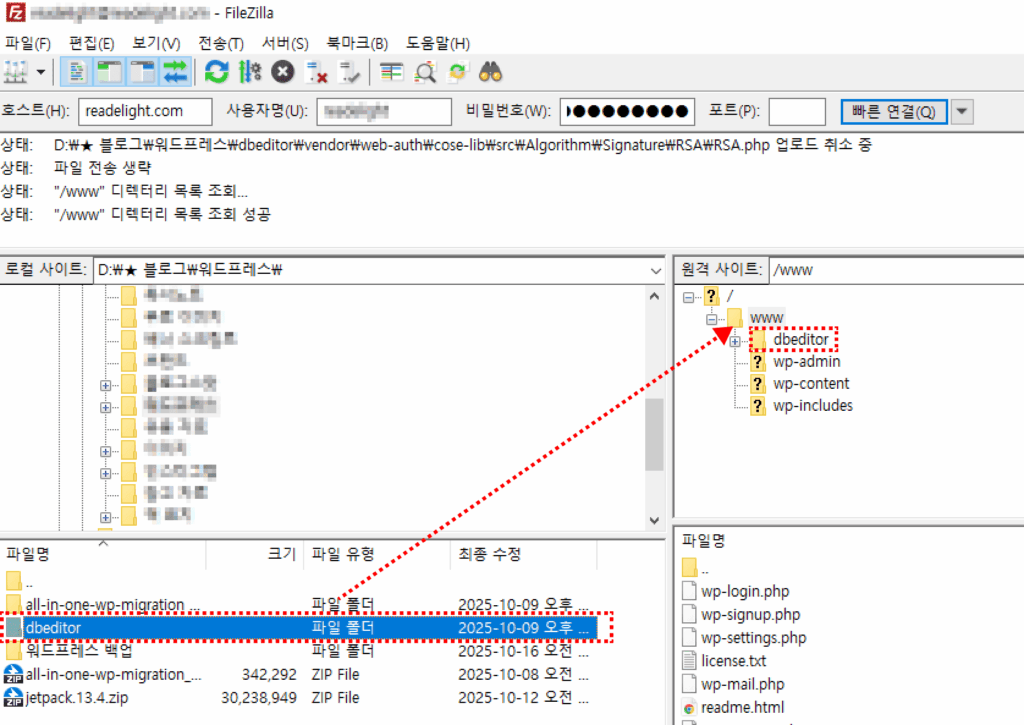
Task: Open quick connect history dropdown arrow
Action: coord(962,111)
